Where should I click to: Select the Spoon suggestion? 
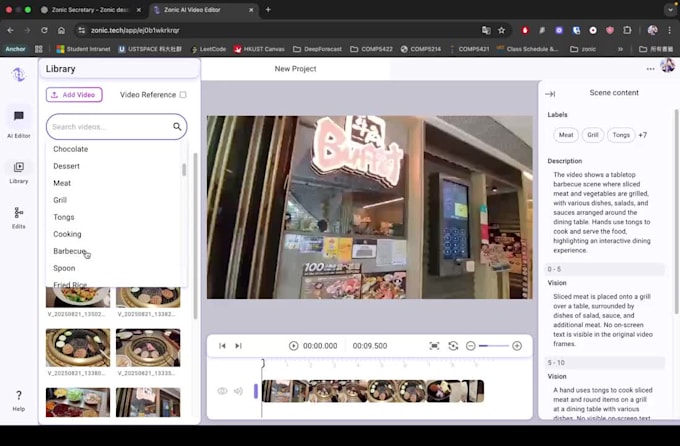pyautogui.click(x=64, y=268)
